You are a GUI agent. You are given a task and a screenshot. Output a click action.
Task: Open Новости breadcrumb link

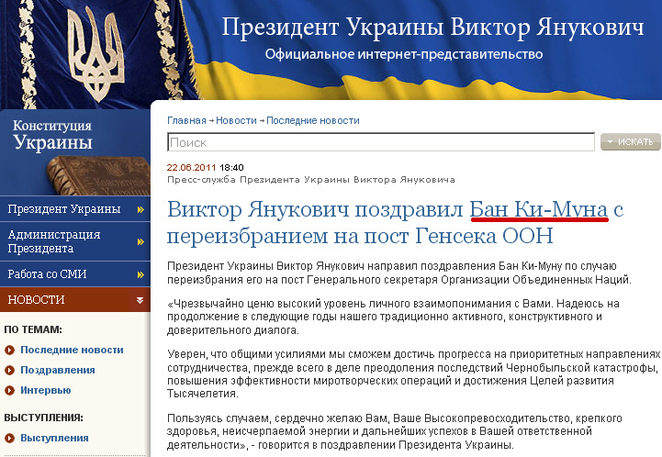[236, 120]
